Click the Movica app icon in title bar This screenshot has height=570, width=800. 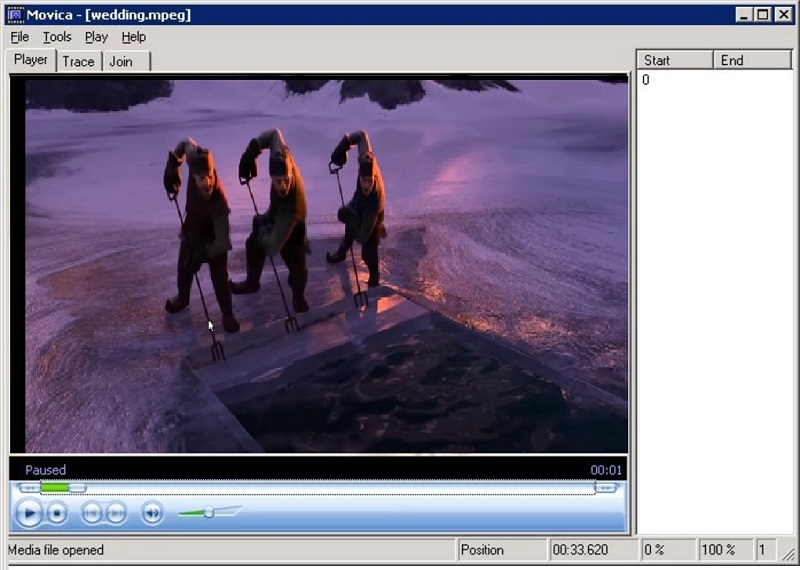pos(15,14)
